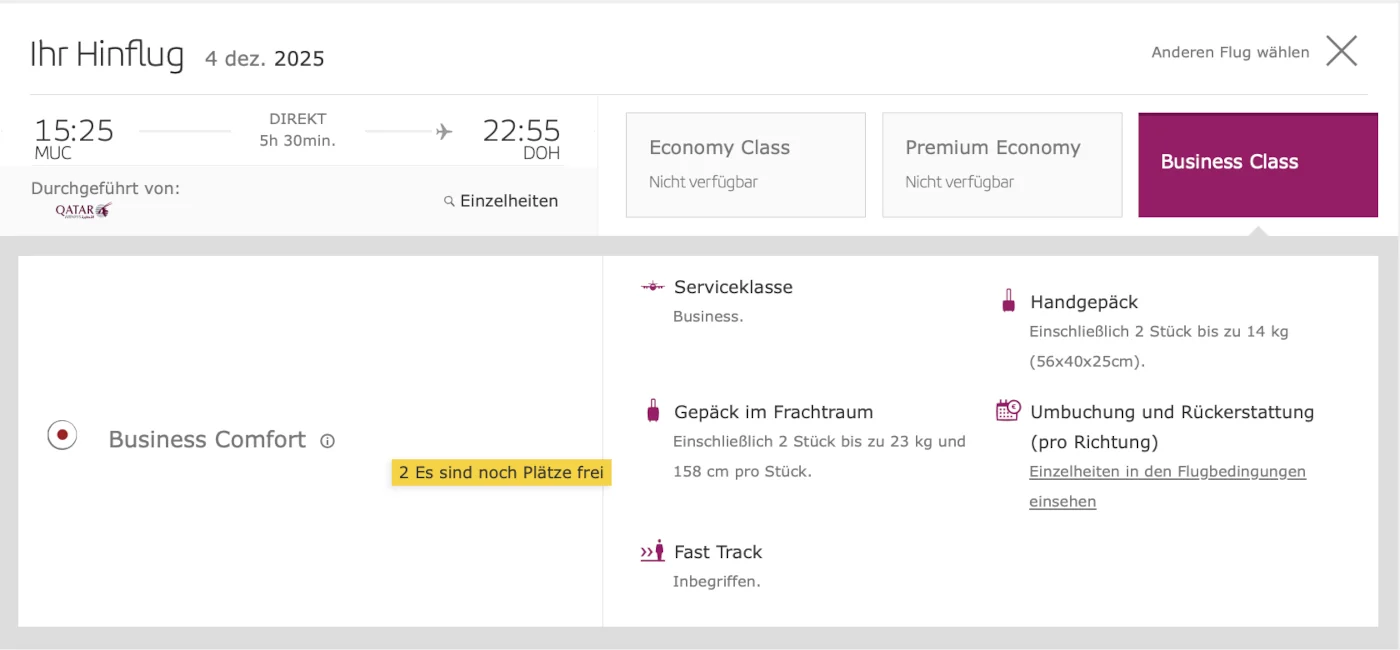Select the Premium Economy tab
The image size is (1400, 650).
click(1001, 164)
